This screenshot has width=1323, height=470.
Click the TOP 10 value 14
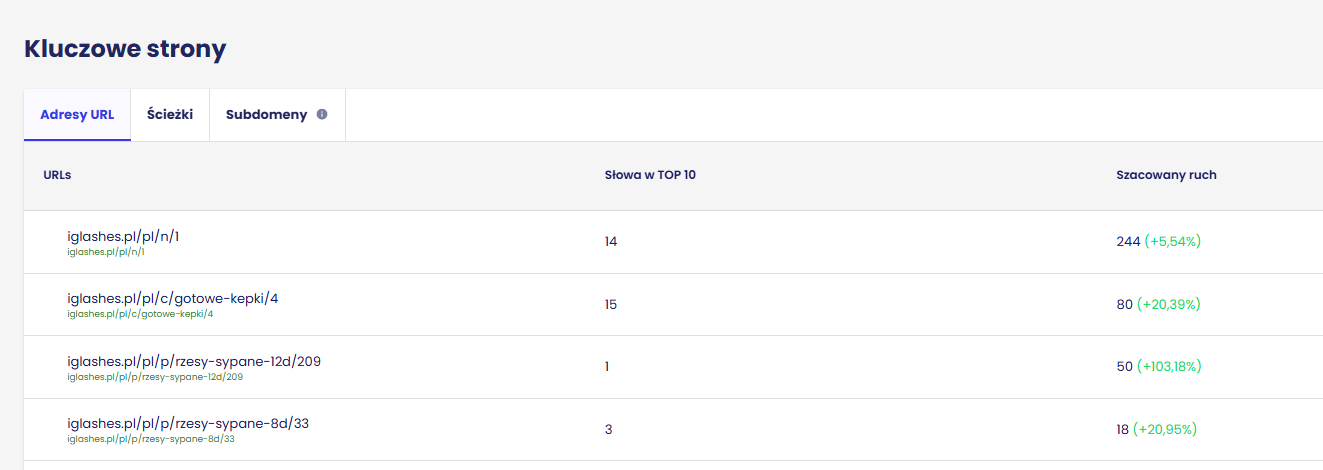coord(611,242)
